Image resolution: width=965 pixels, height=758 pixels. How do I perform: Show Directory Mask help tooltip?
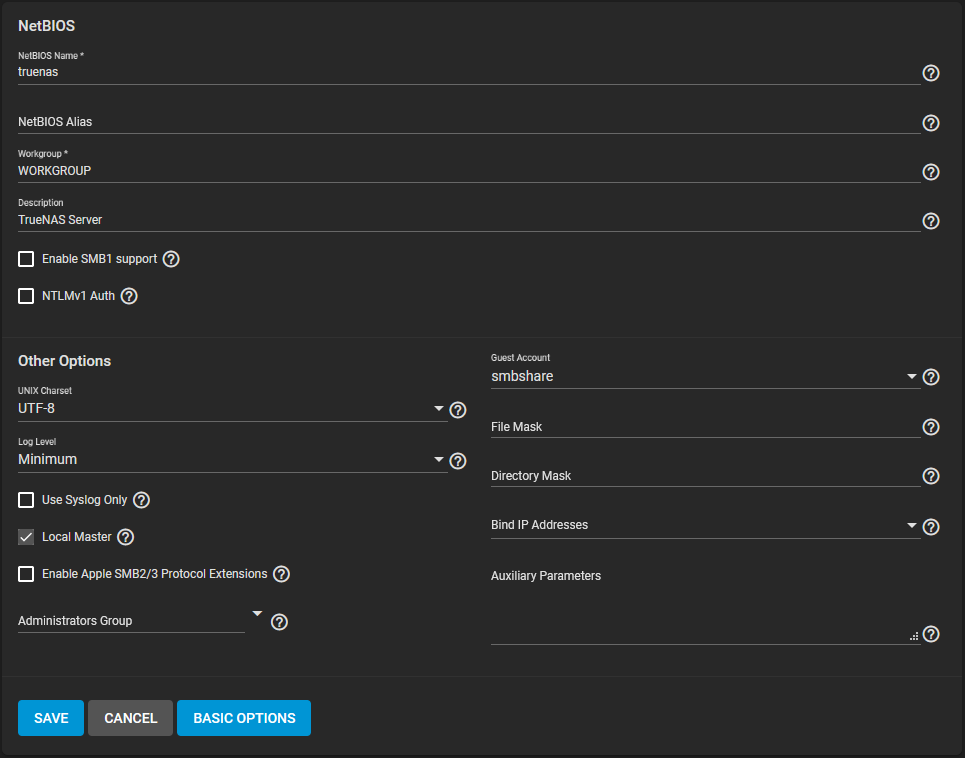[931, 476]
